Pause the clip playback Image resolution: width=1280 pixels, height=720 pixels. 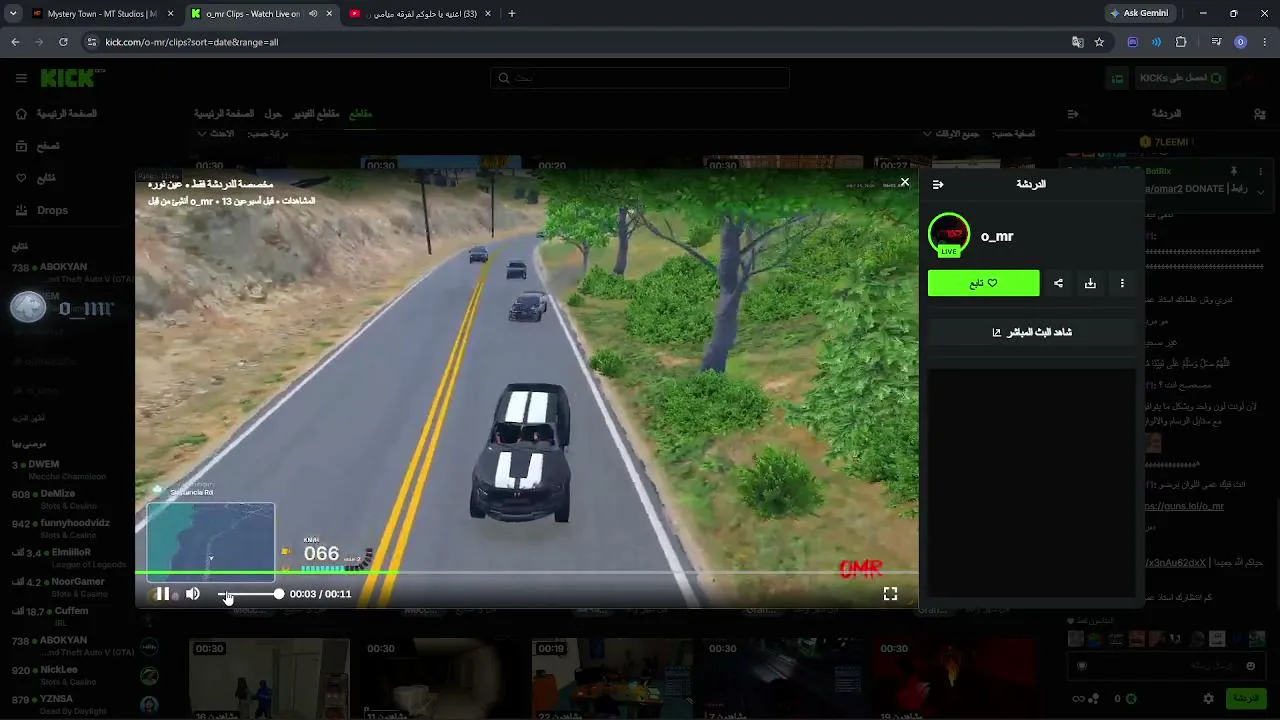[163, 594]
